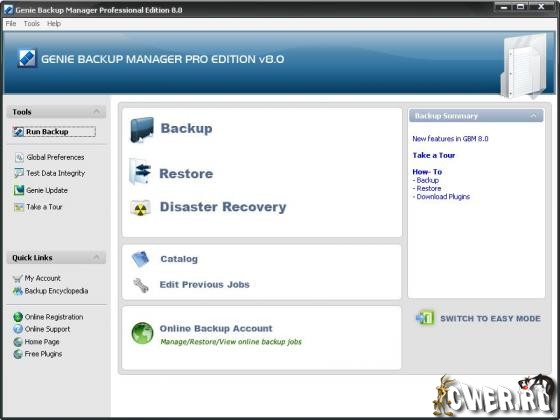Screen dimensions: 560x420
Task: Click the Run Backup icon in Tools
Action: (18, 132)
